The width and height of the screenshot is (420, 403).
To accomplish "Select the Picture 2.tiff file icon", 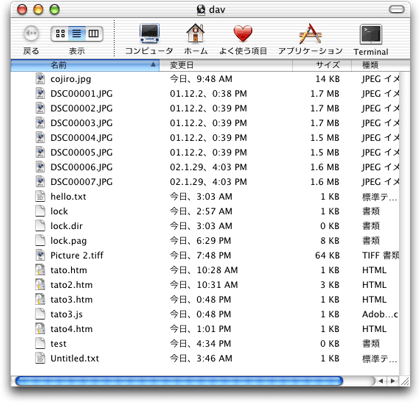I will pyautogui.click(x=40, y=255).
